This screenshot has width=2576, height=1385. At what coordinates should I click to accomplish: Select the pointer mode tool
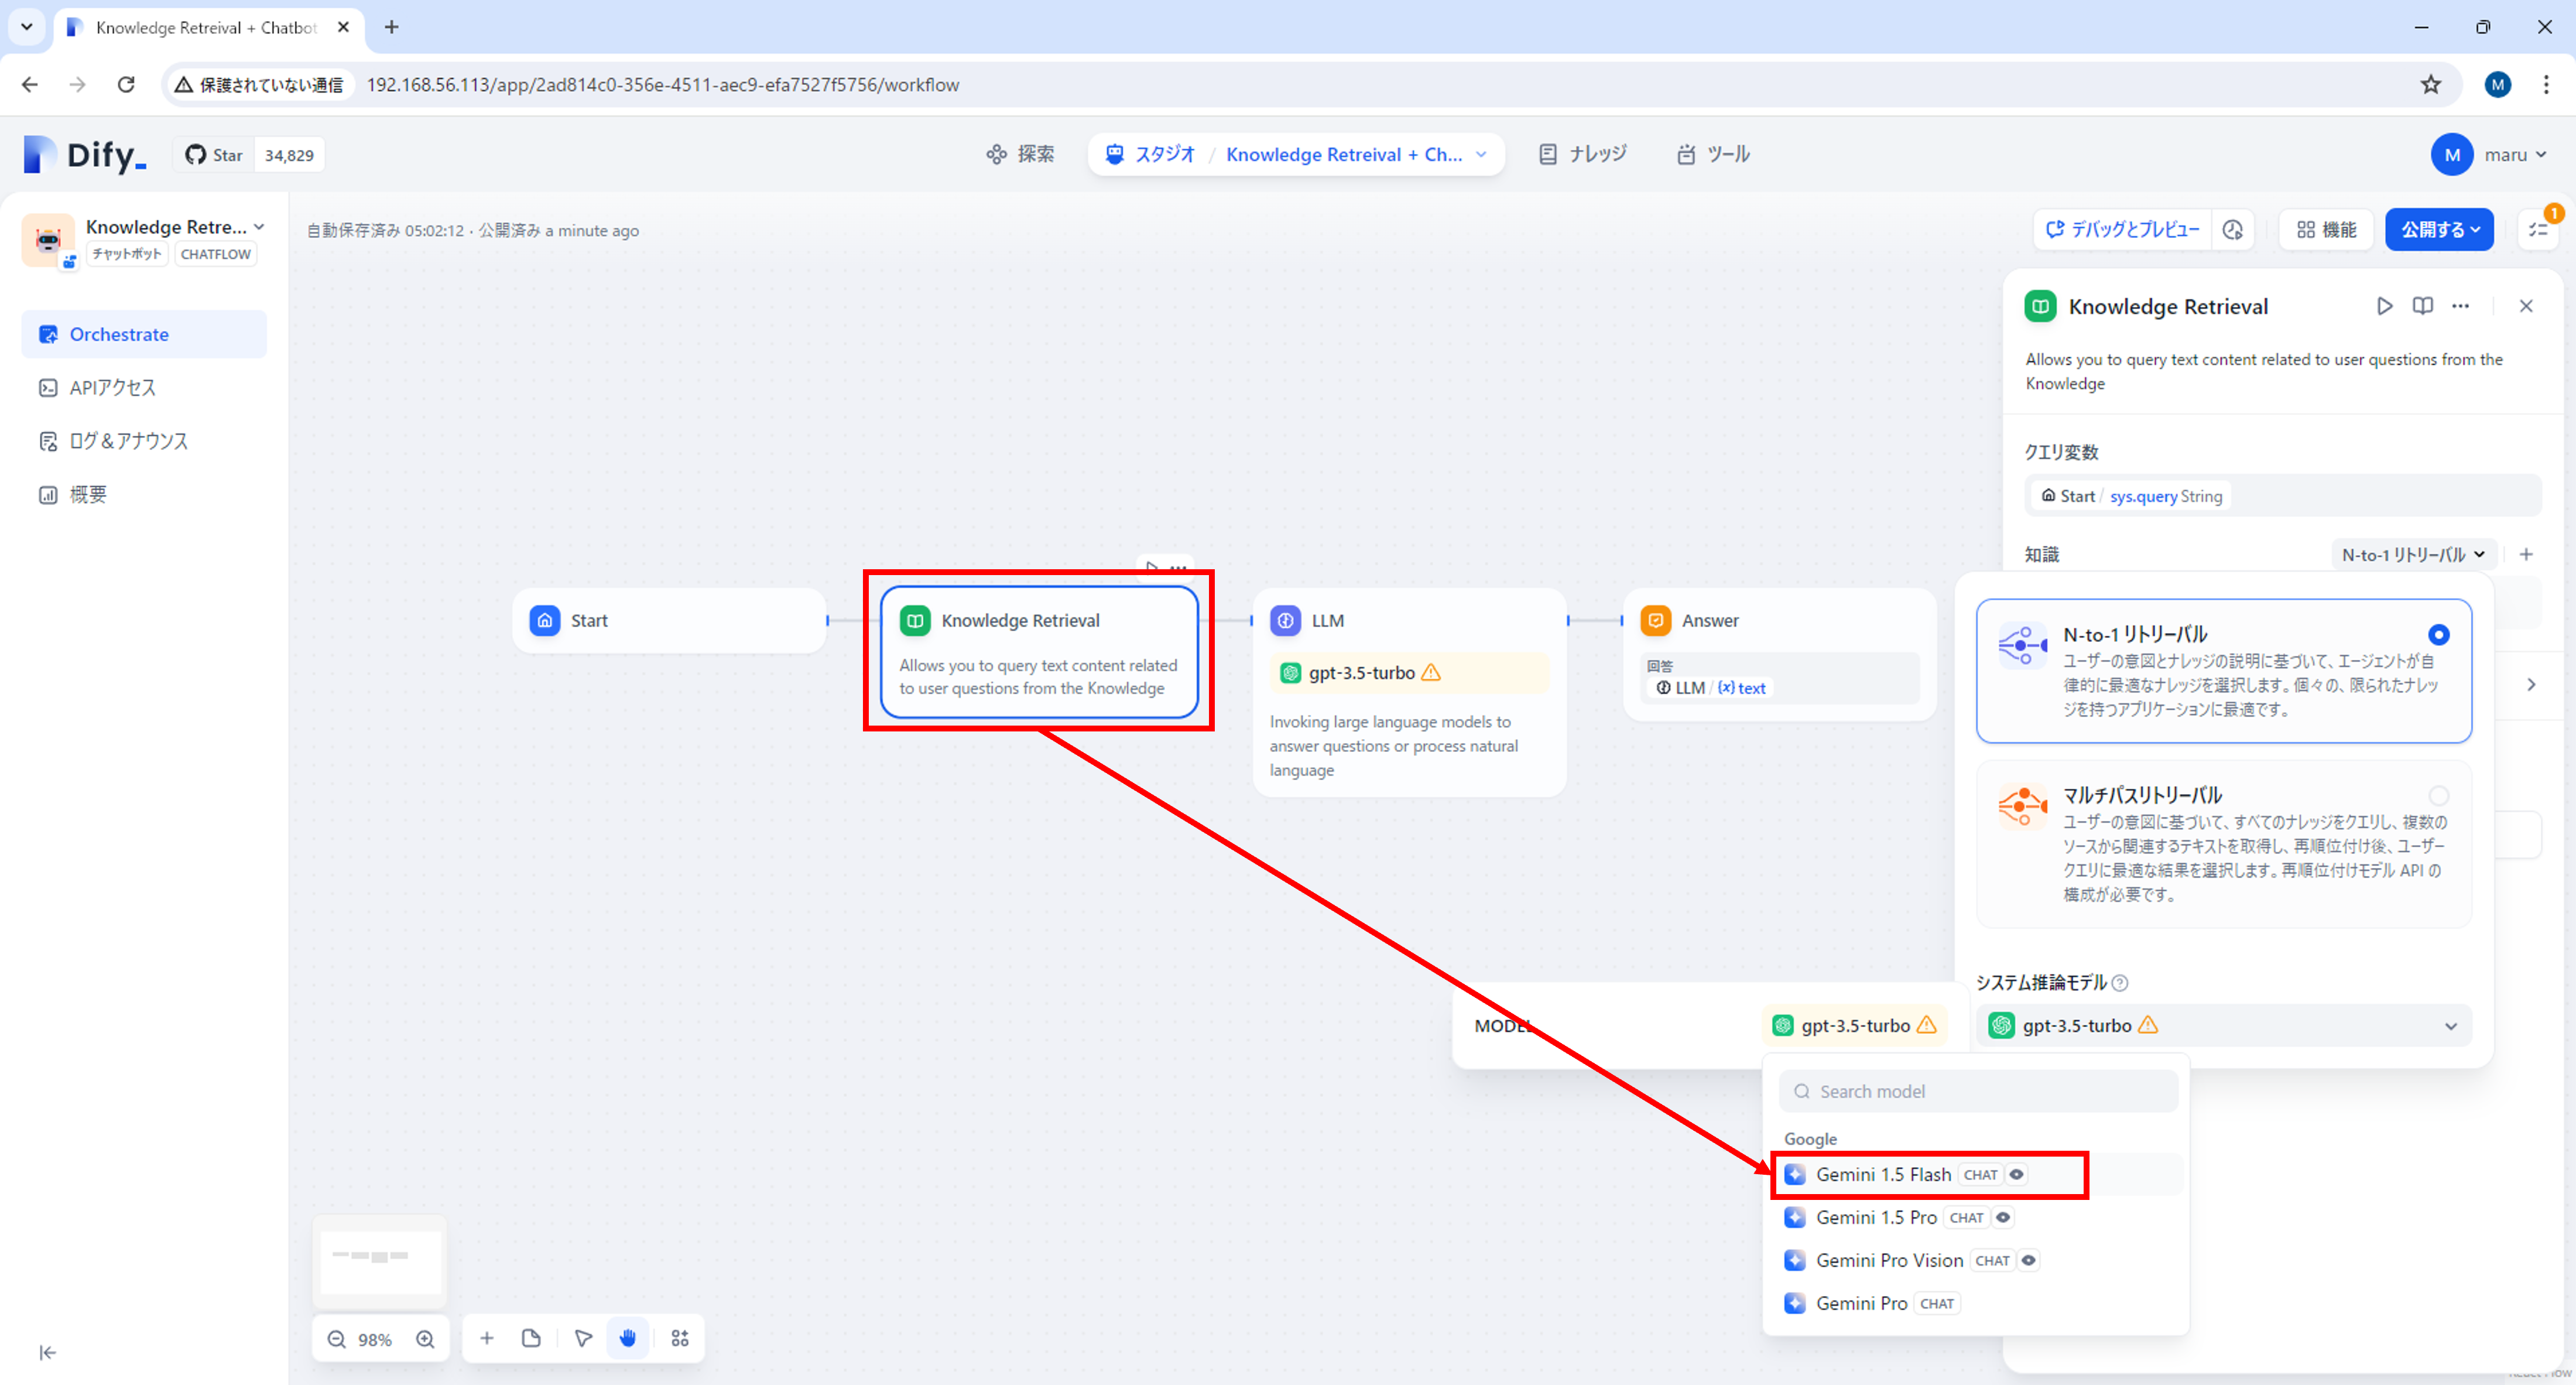tap(583, 1338)
